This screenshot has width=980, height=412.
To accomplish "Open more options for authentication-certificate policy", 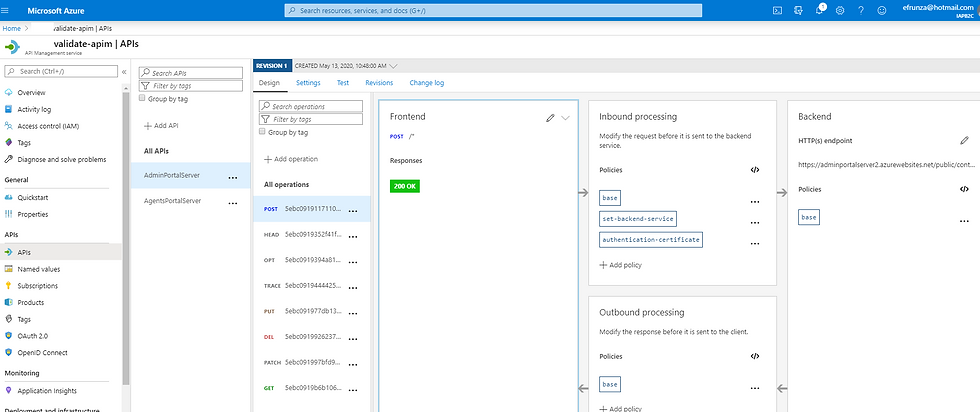I will (754, 244).
